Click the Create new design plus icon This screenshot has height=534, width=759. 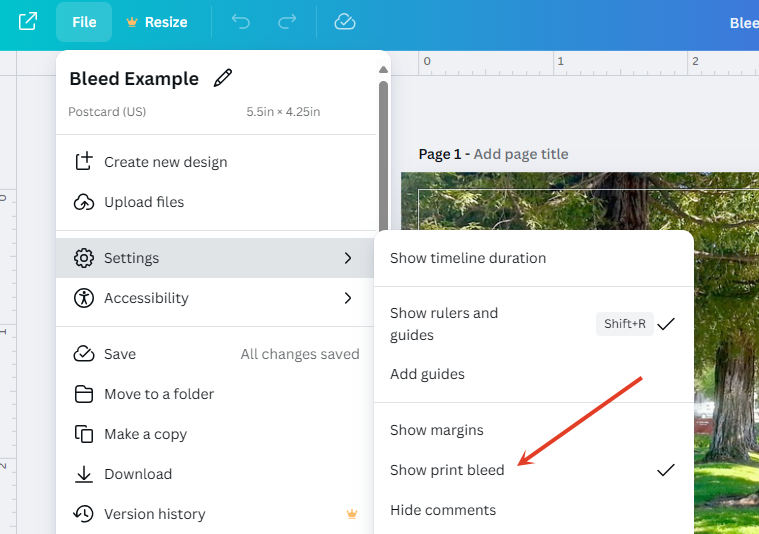point(84,162)
